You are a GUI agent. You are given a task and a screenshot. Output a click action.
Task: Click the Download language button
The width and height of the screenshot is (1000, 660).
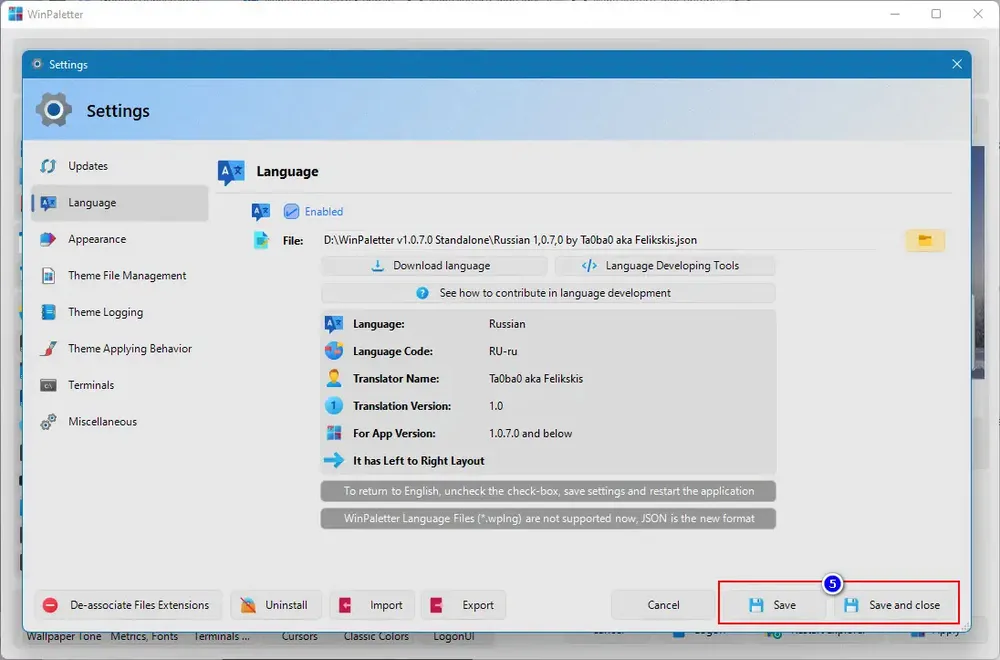click(x=434, y=266)
